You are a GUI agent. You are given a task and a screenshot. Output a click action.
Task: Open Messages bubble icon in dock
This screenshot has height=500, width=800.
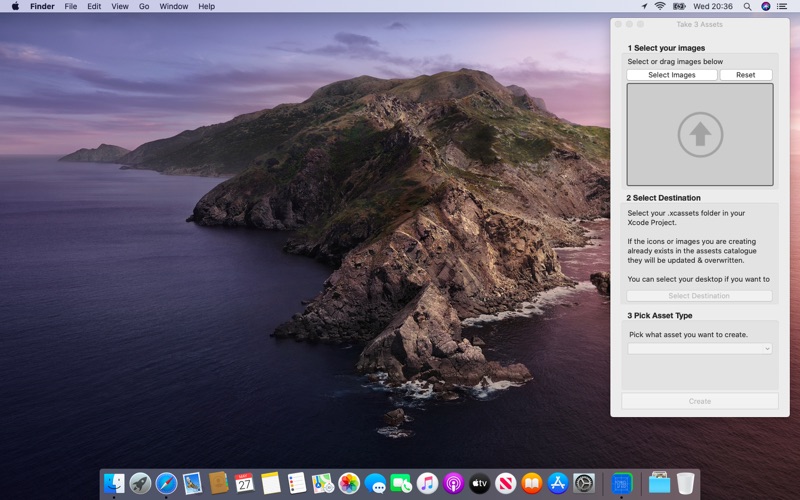[x=375, y=483]
